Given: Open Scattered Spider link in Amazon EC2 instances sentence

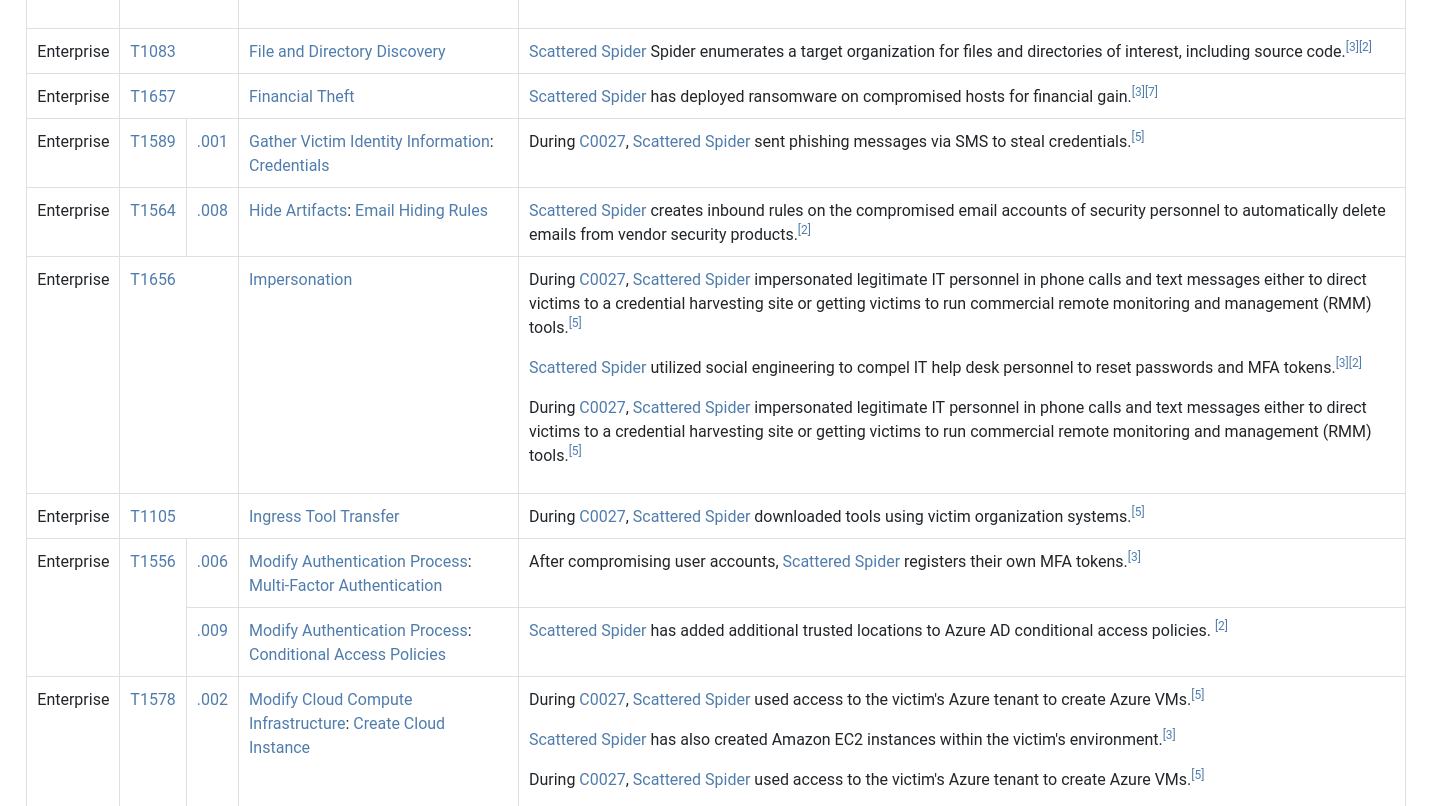Looking at the screenshot, I should pos(587,739).
